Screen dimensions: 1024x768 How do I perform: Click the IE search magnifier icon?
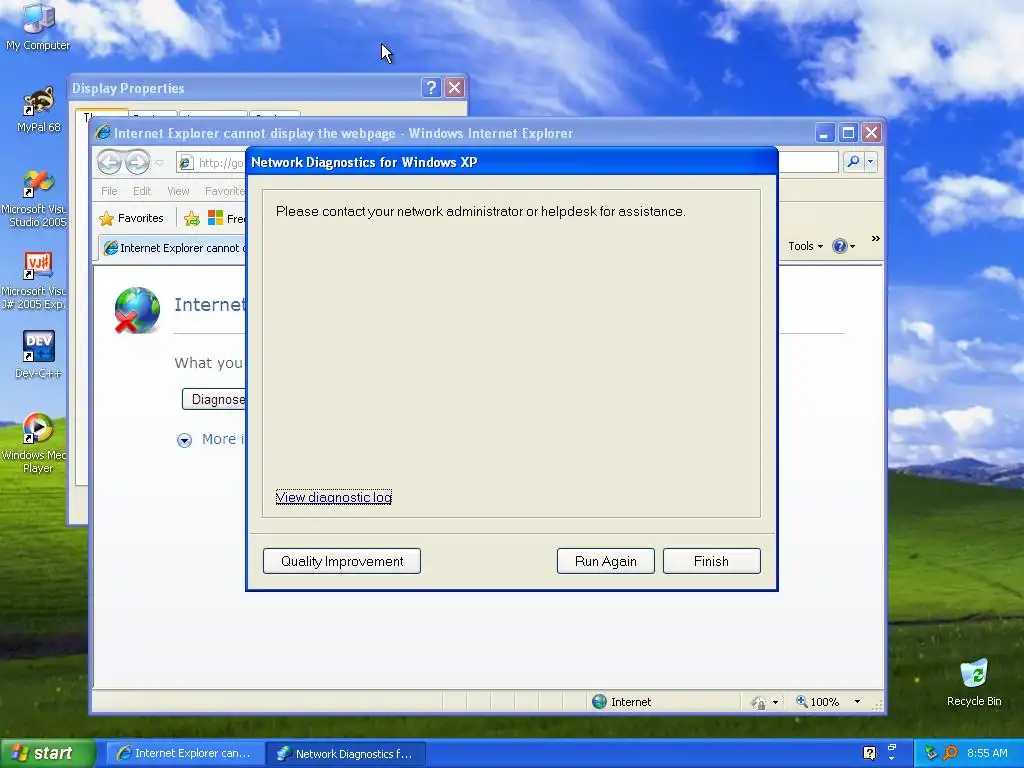coord(853,161)
